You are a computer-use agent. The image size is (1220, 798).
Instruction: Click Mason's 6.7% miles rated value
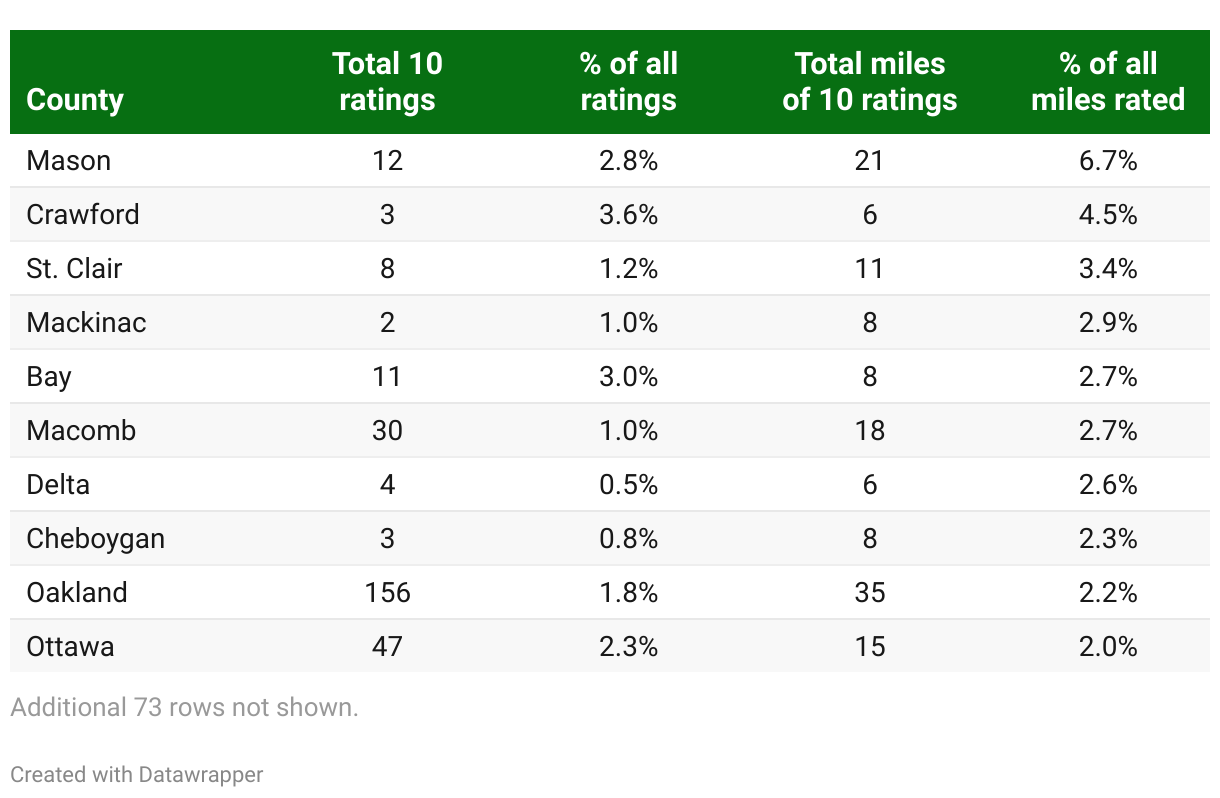tap(1107, 160)
